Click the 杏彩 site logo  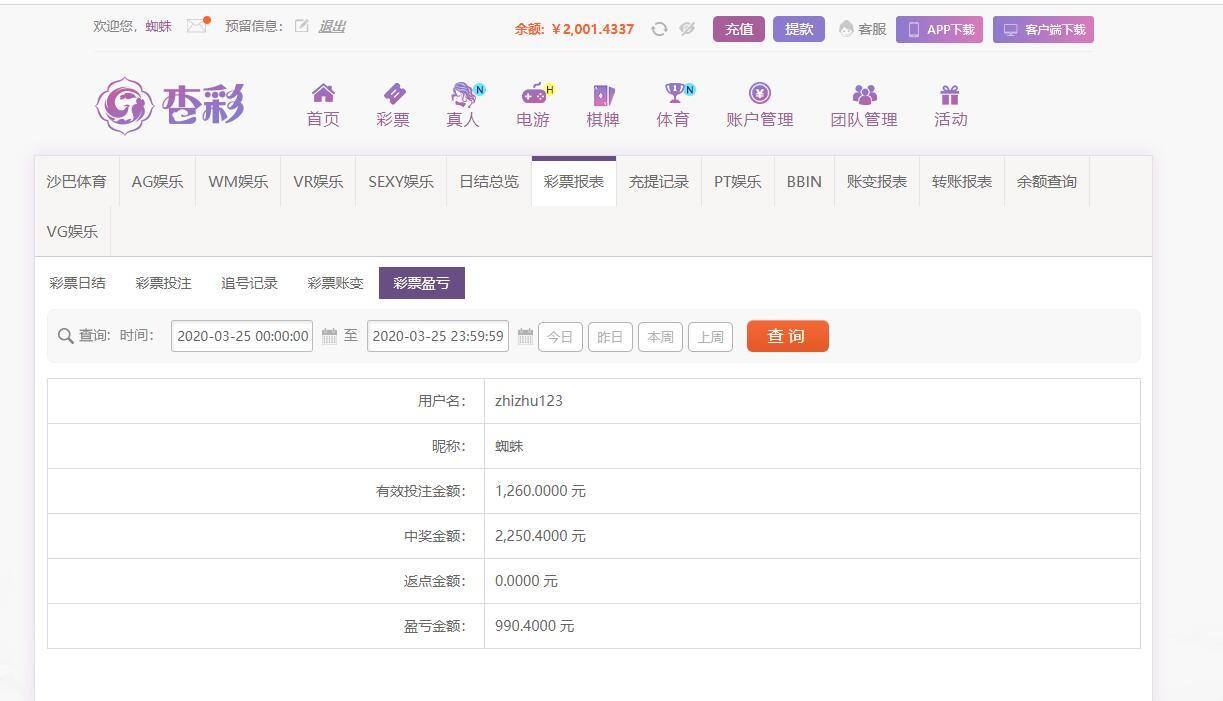(170, 104)
